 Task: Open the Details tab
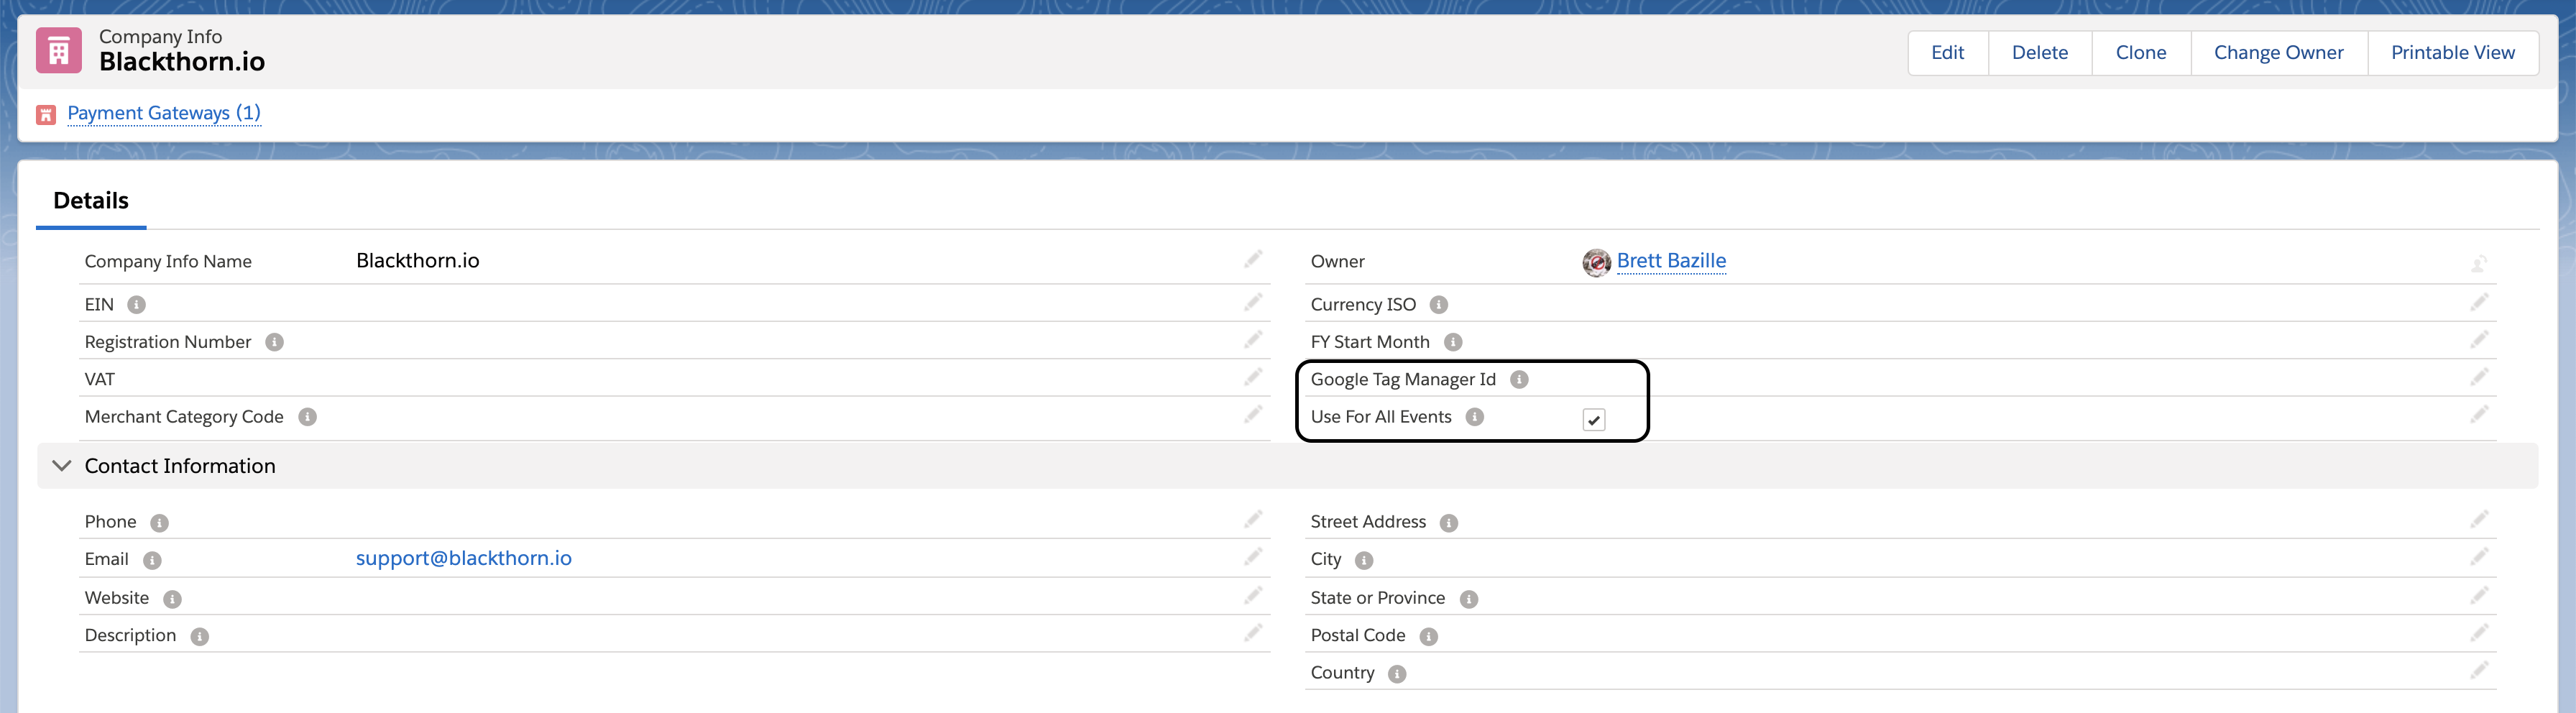tap(91, 201)
